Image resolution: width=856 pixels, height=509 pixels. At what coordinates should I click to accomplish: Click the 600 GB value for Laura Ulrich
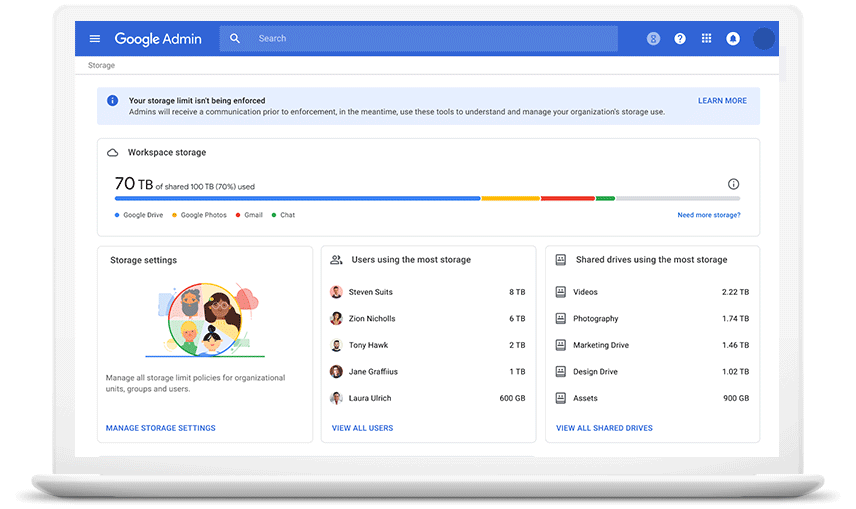pyautogui.click(x=512, y=398)
